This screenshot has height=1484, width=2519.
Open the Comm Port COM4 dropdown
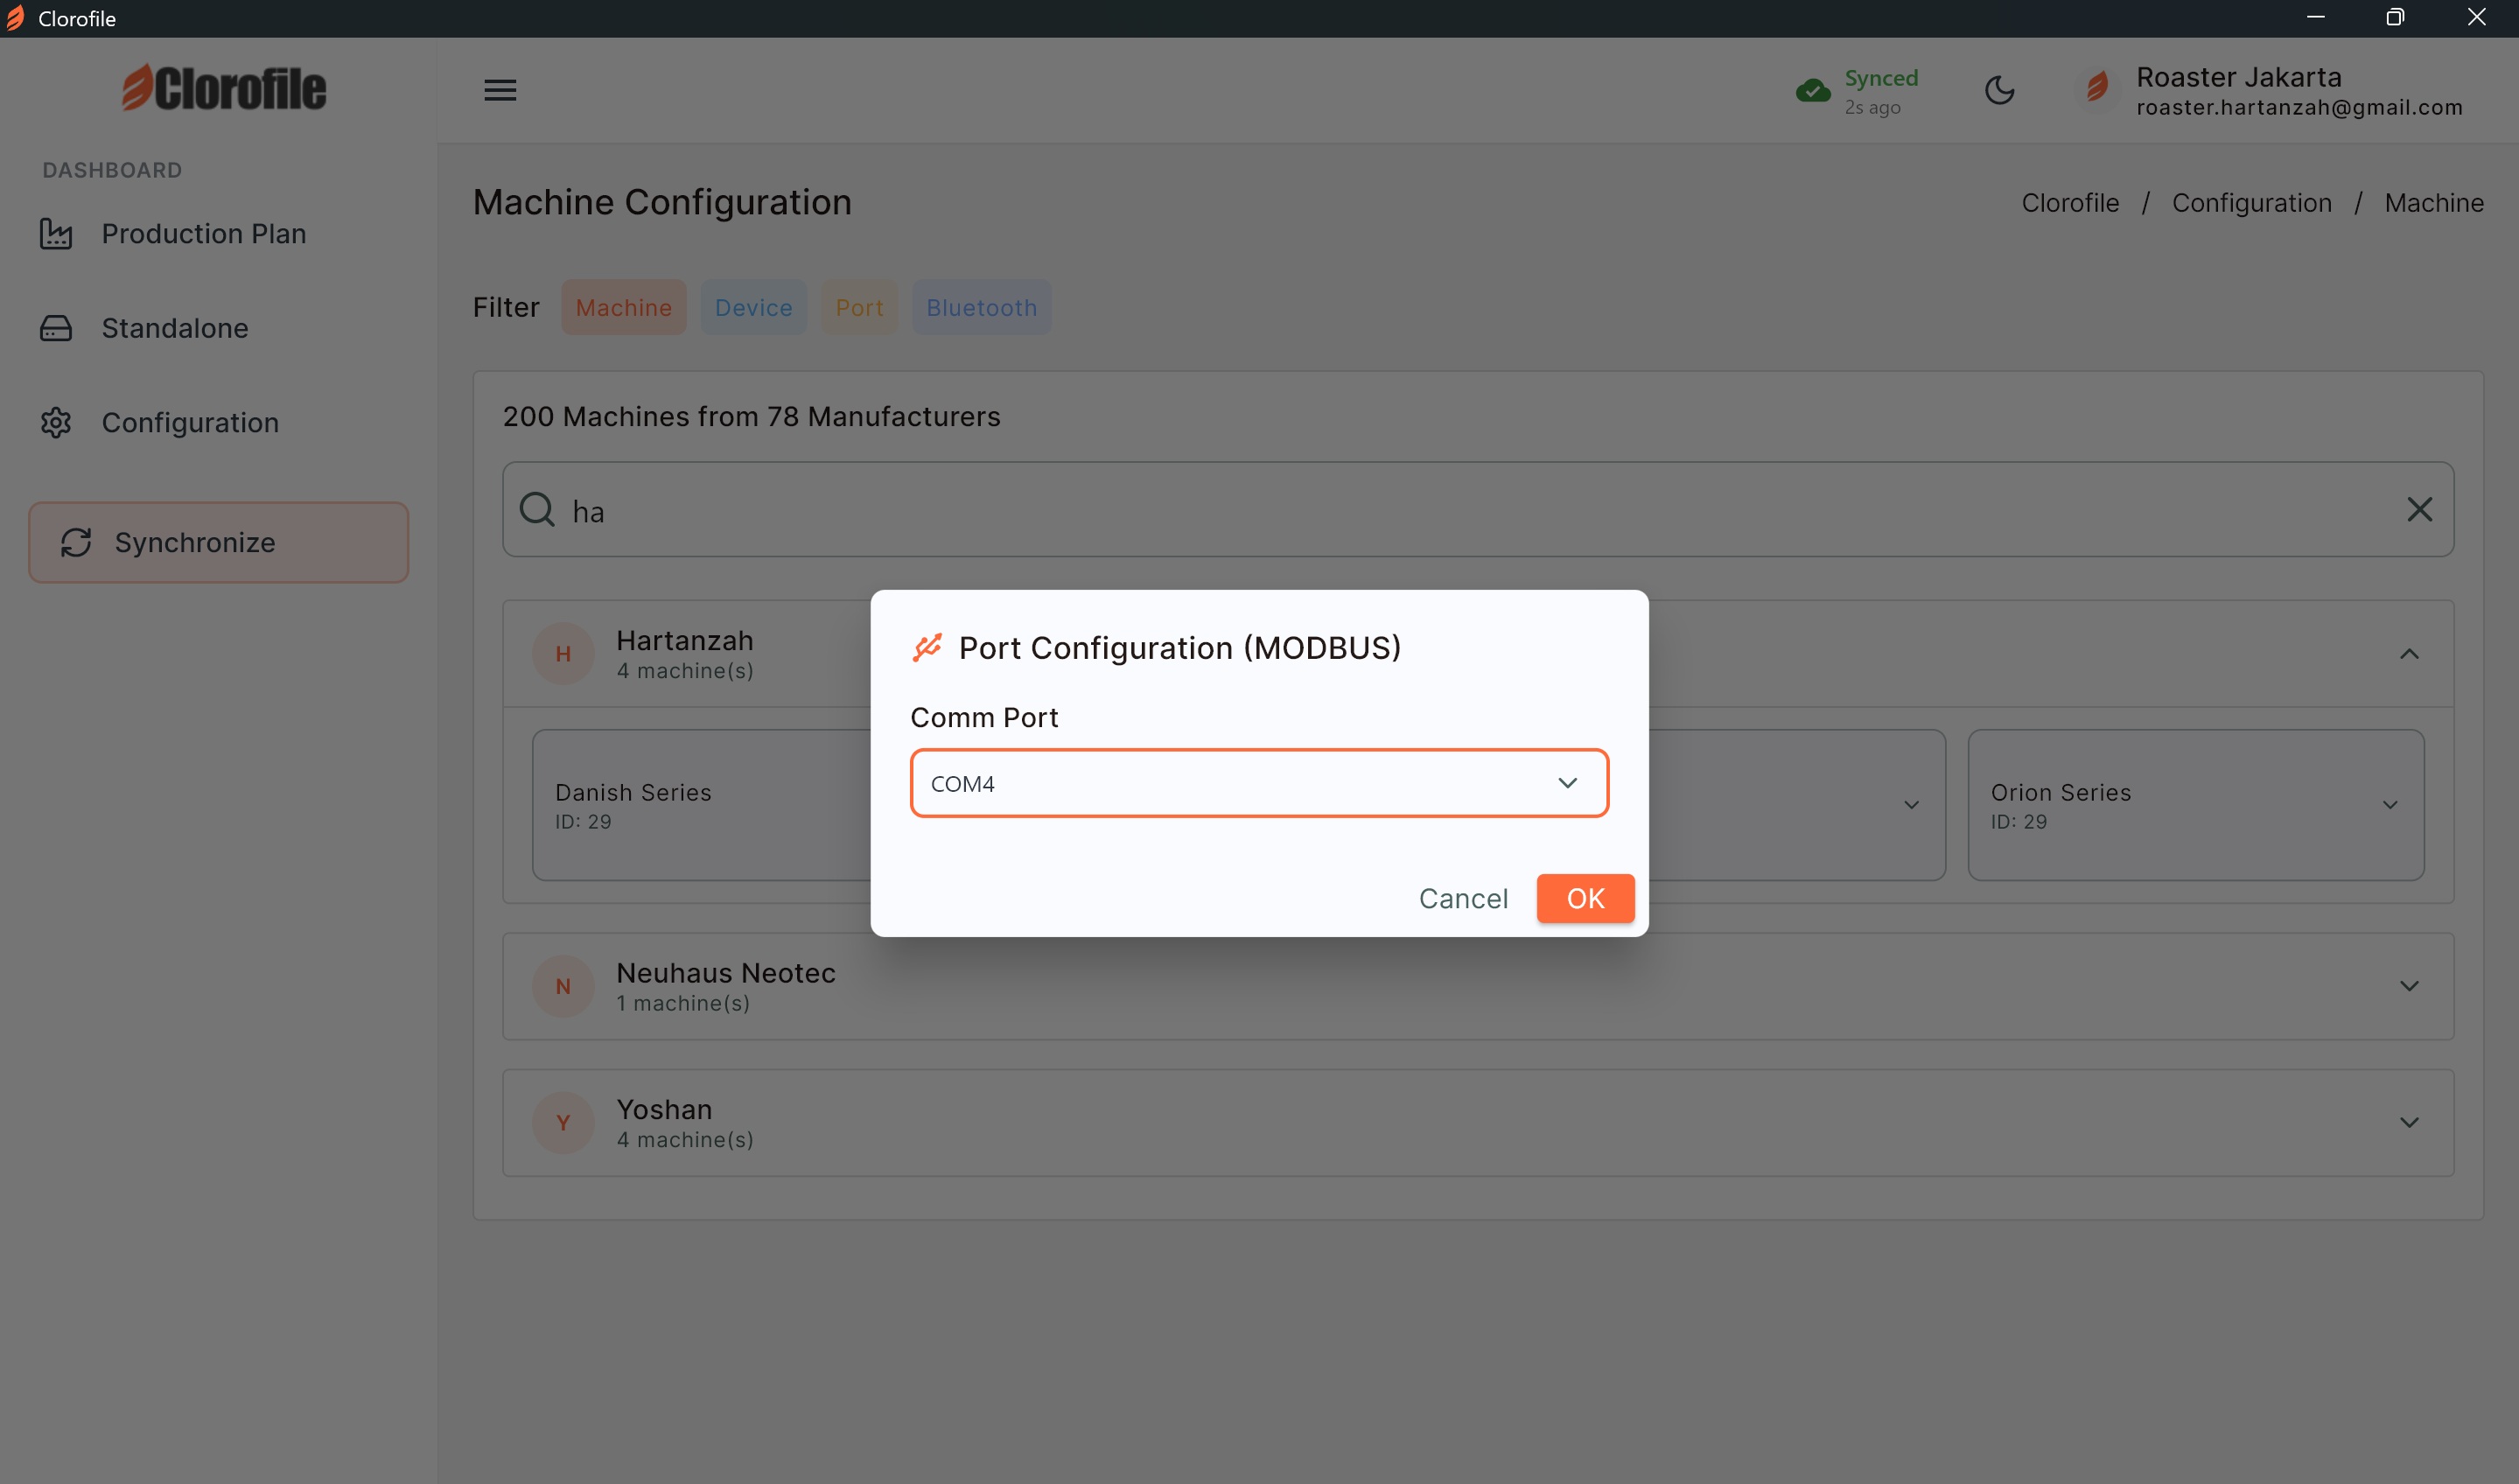[1259, 783]
